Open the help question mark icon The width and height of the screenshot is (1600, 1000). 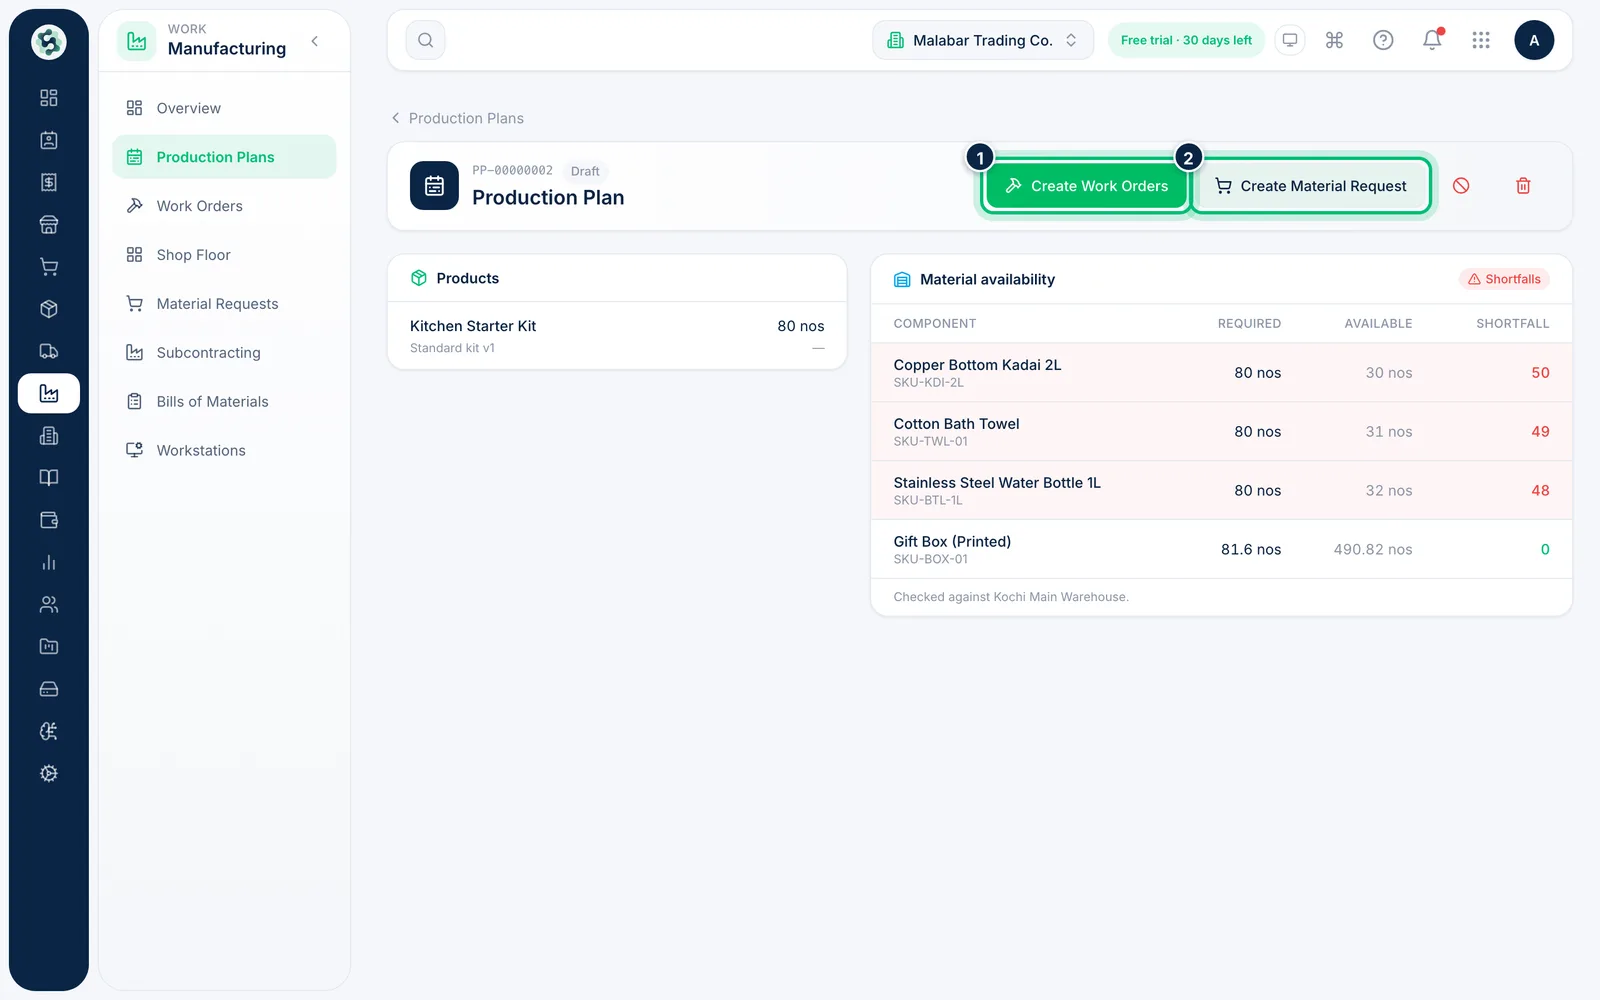point(1383,40)
